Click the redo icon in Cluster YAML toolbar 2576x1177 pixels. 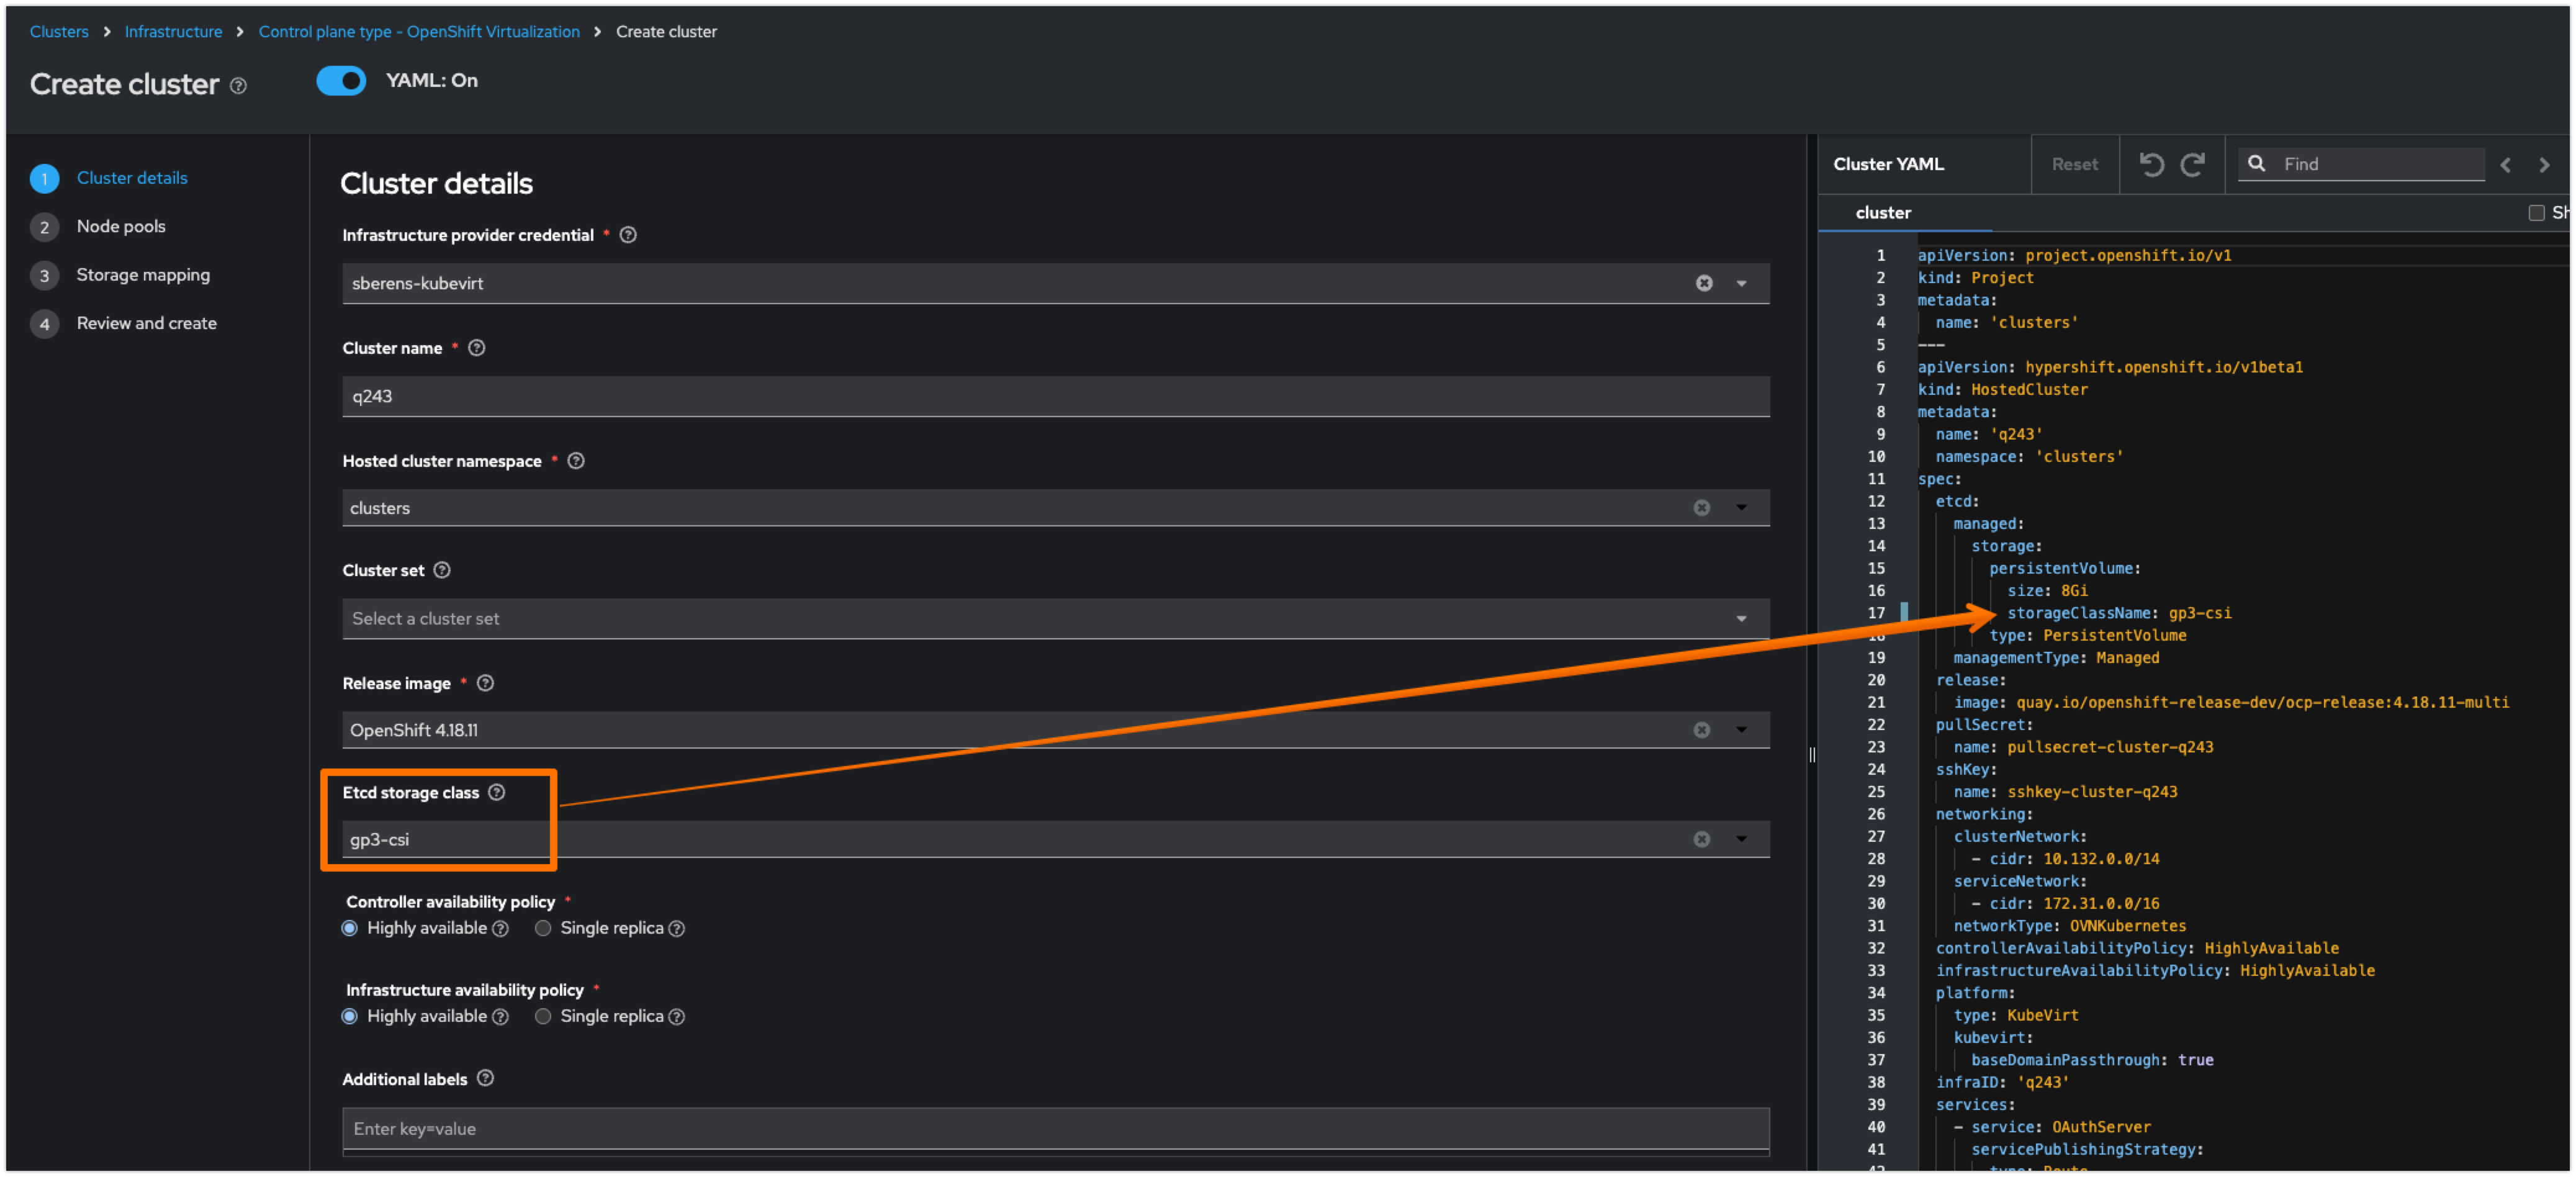2192,164
